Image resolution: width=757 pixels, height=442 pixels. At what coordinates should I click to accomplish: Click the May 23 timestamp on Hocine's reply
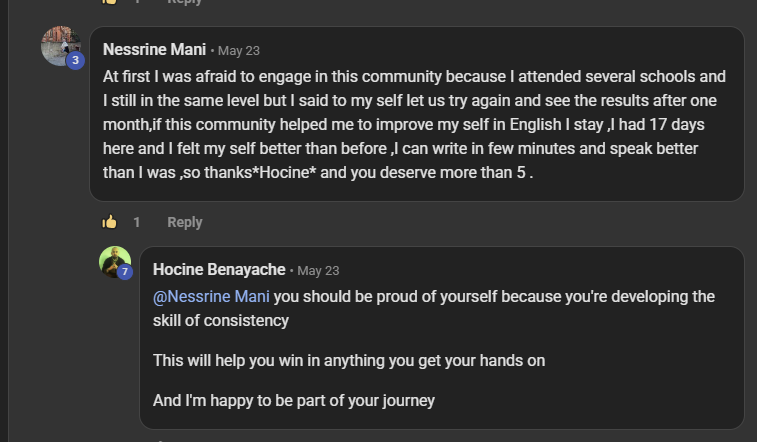tap(318, 270)
